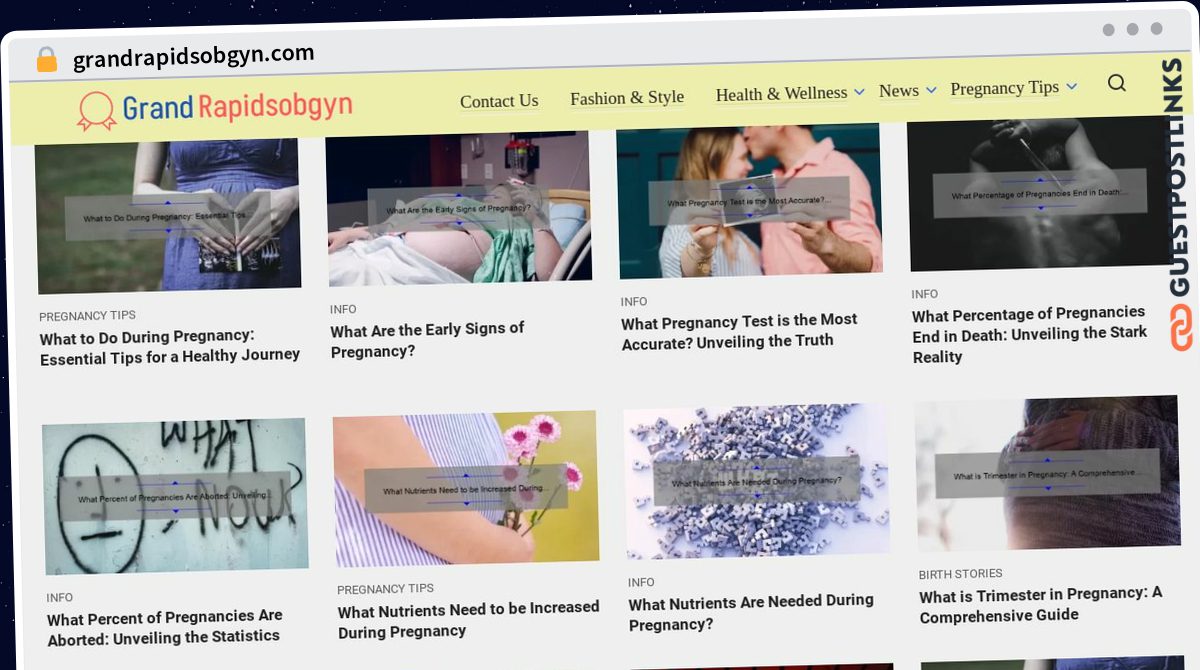The image size is (1200, 670).
Task: Open the Contact Us menu item
Action: [499, 101]
